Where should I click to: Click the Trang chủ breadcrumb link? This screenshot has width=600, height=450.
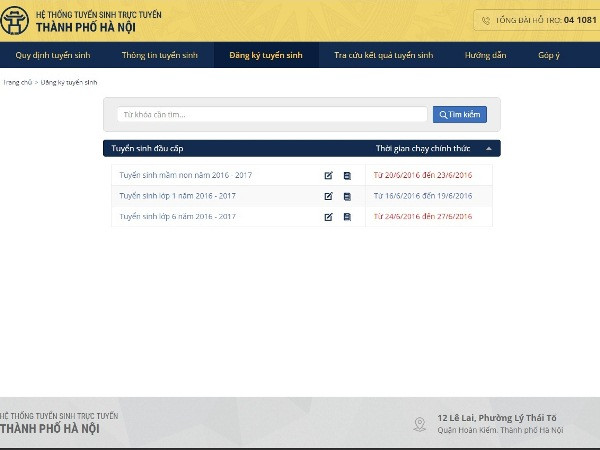coord(17,82)
